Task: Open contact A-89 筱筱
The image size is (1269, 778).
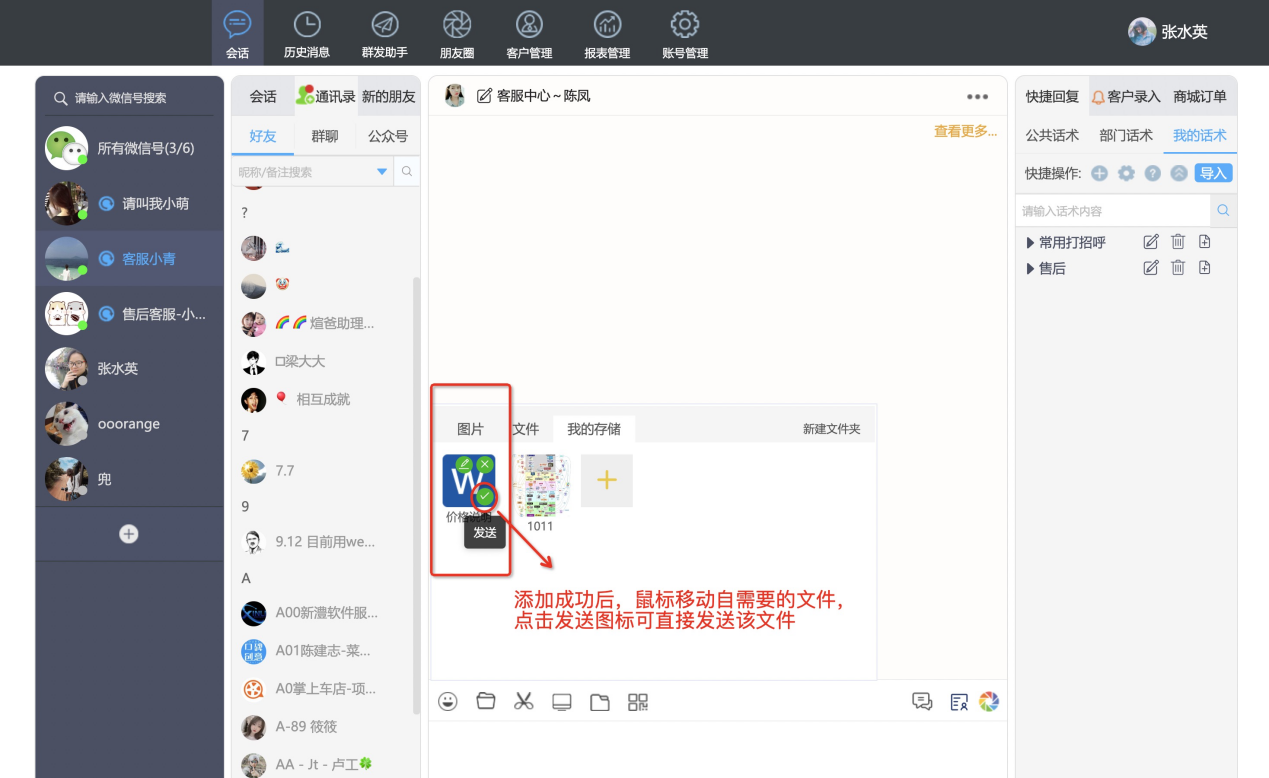Action: pos(322,727)
